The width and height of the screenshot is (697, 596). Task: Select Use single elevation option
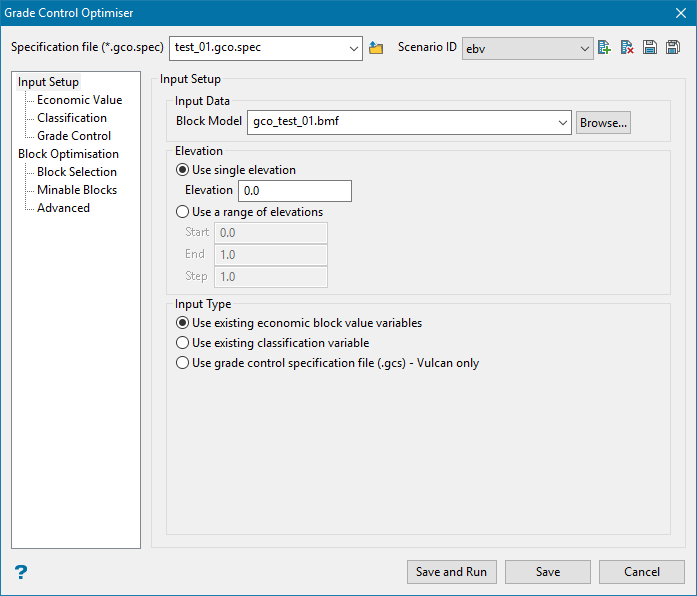(x=182, y=170)
